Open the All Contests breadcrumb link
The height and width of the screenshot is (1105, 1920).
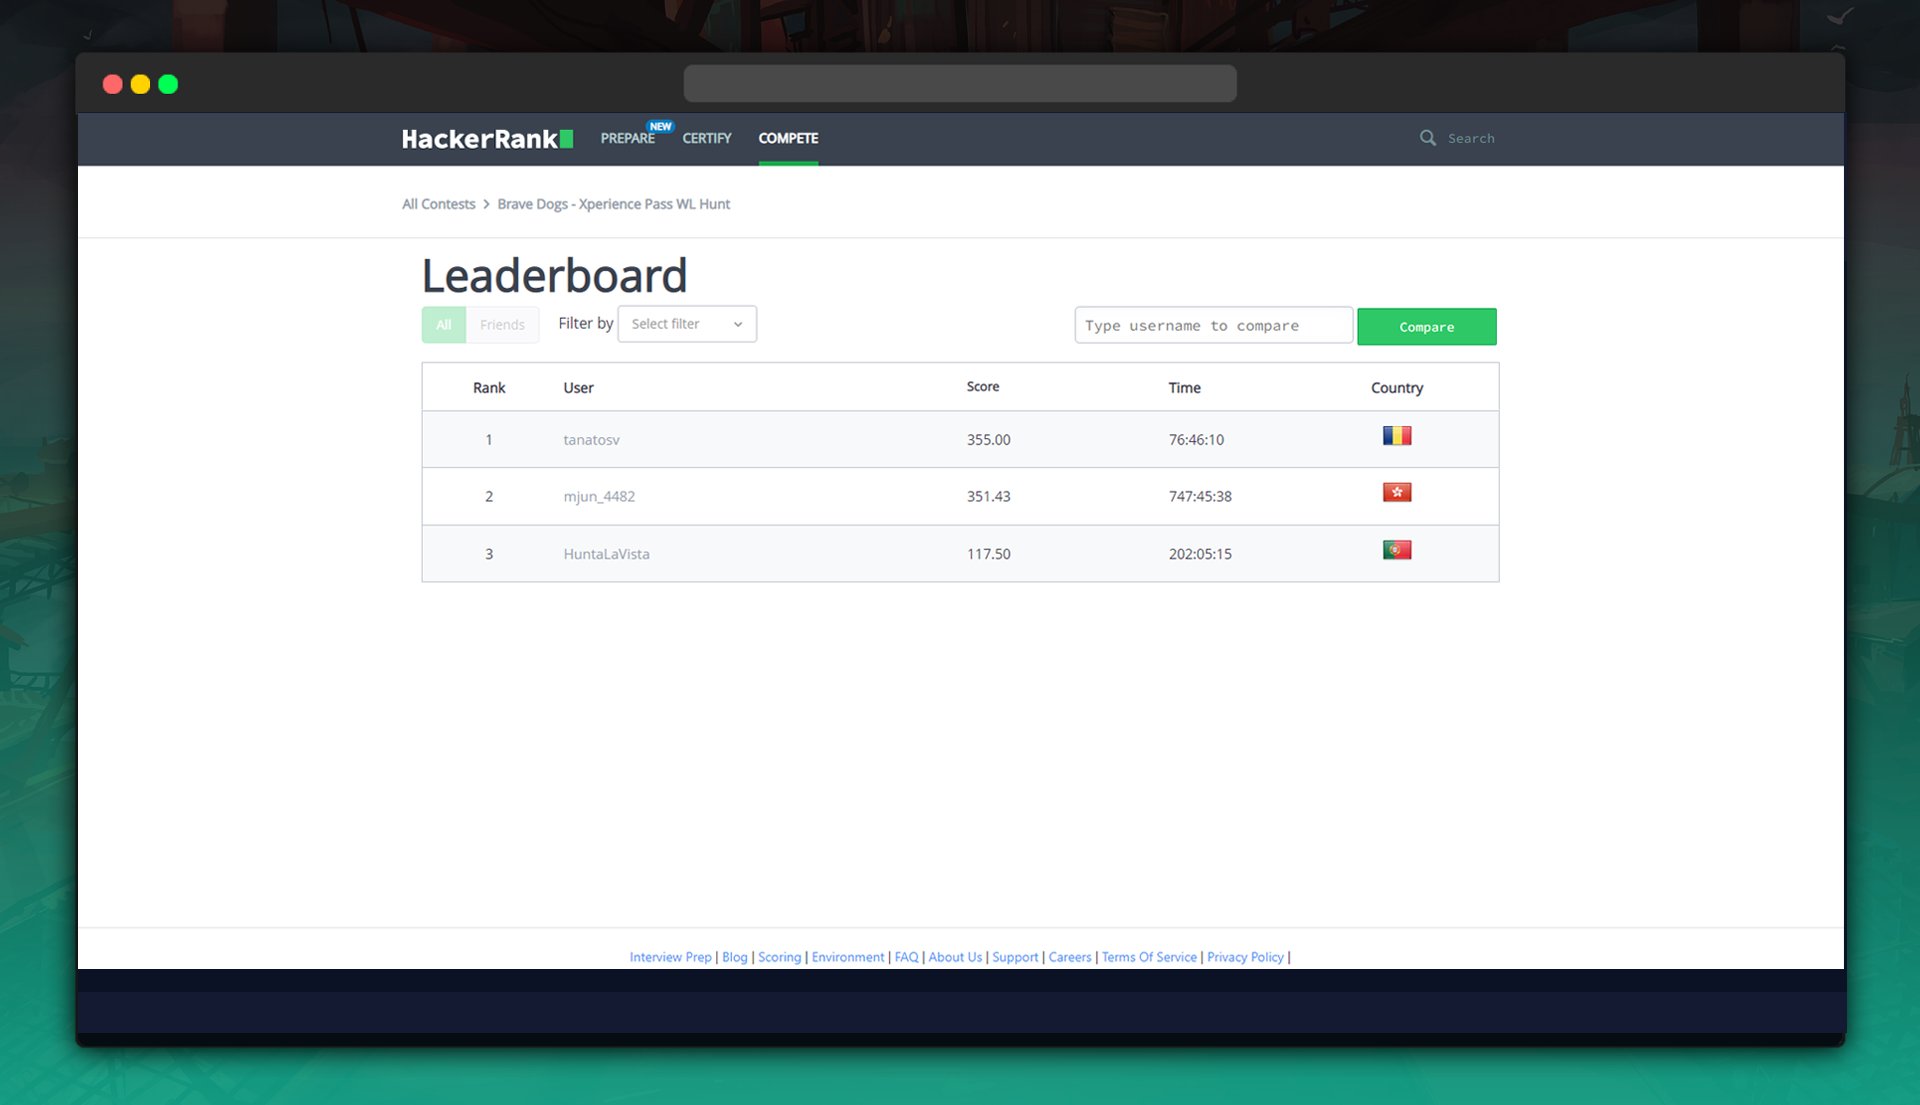[x=438, y=204]
